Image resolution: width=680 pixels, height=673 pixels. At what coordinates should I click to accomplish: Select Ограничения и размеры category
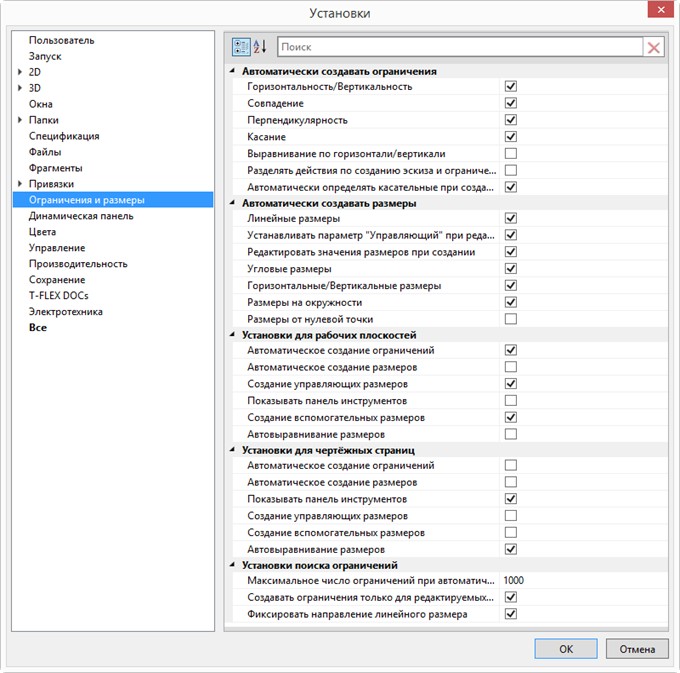(113, 200)
